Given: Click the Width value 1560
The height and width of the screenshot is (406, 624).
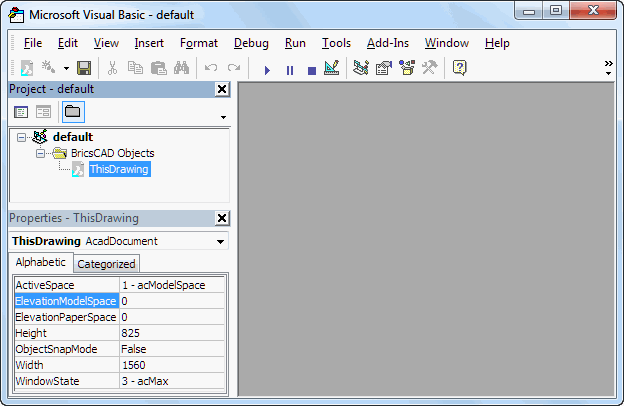Looking at the screenshot, I should [172, 365].
